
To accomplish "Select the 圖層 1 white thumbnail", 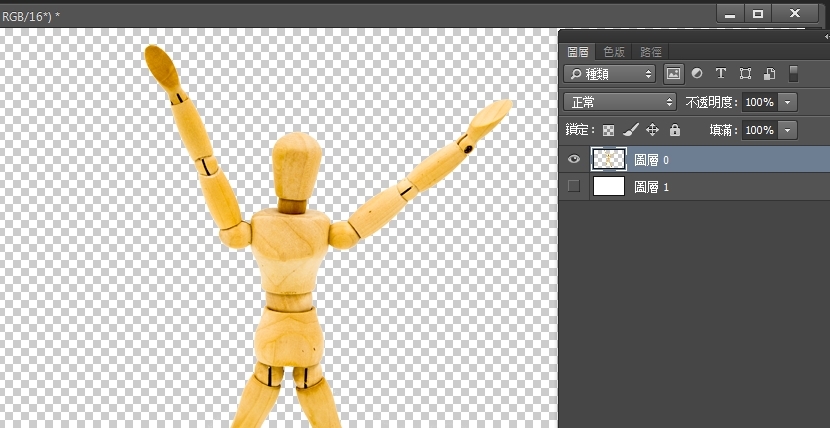I will (609, 186).
